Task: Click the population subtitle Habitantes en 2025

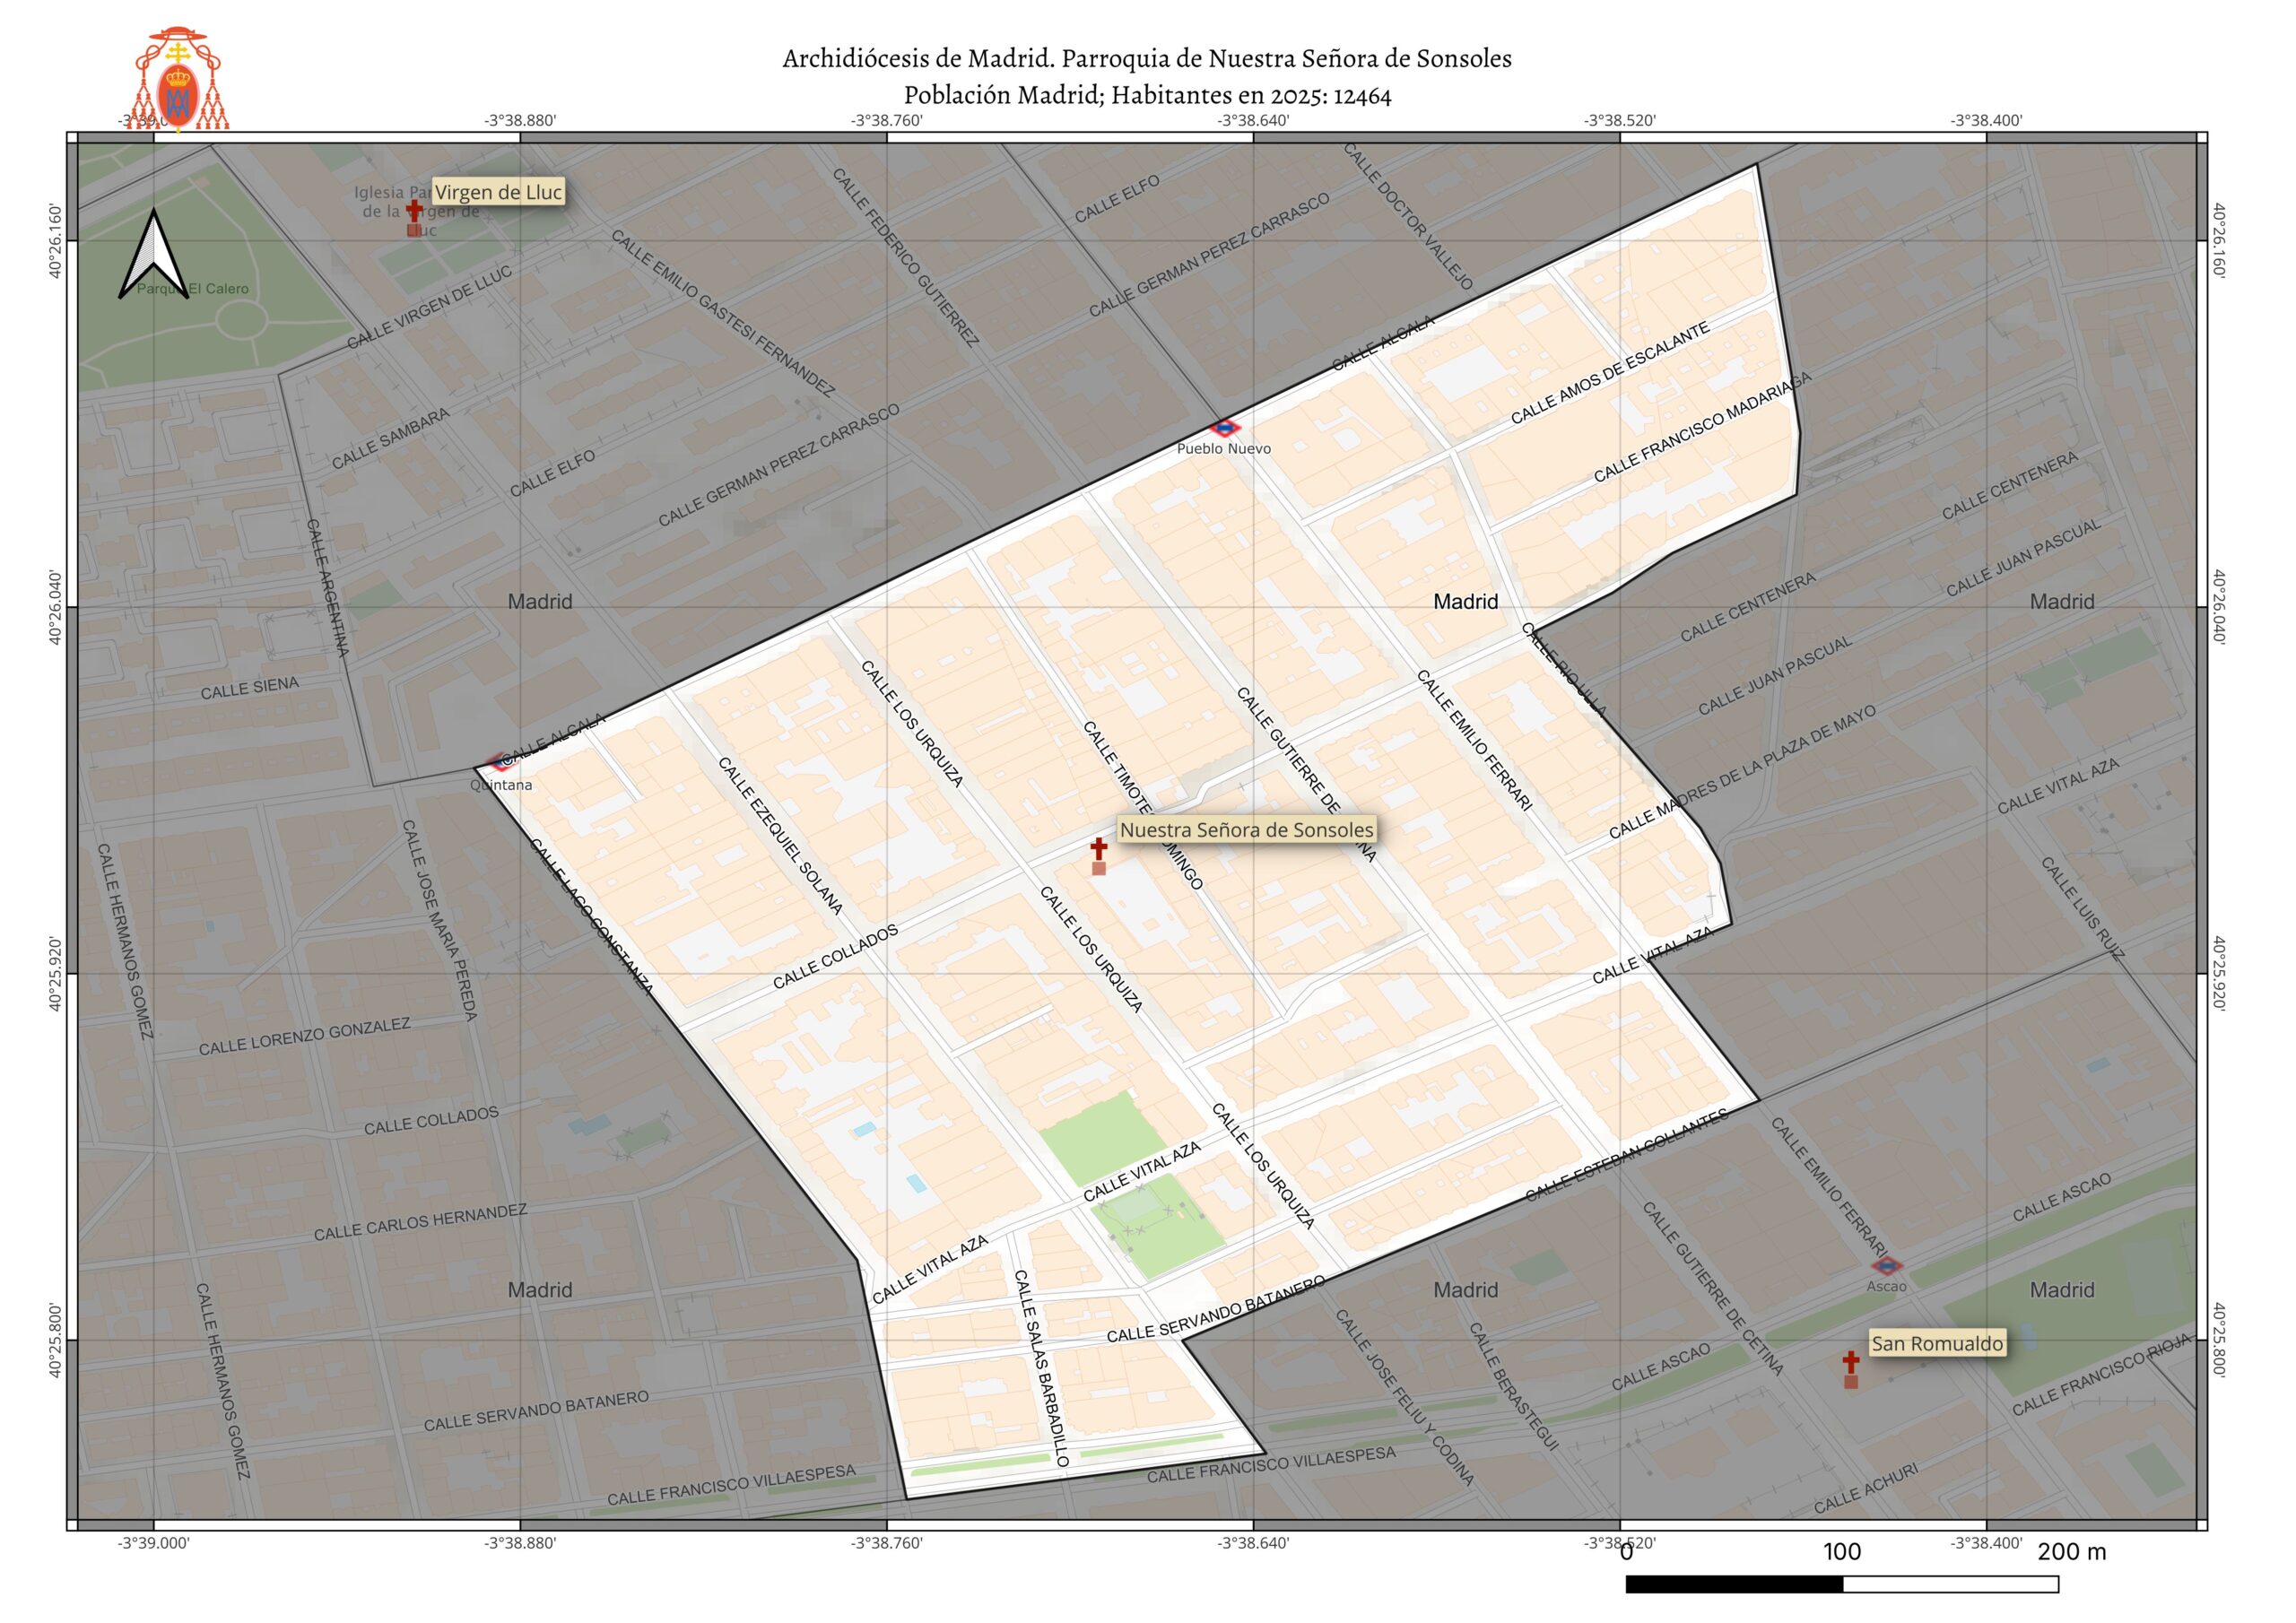Action: click(1147, 96)
